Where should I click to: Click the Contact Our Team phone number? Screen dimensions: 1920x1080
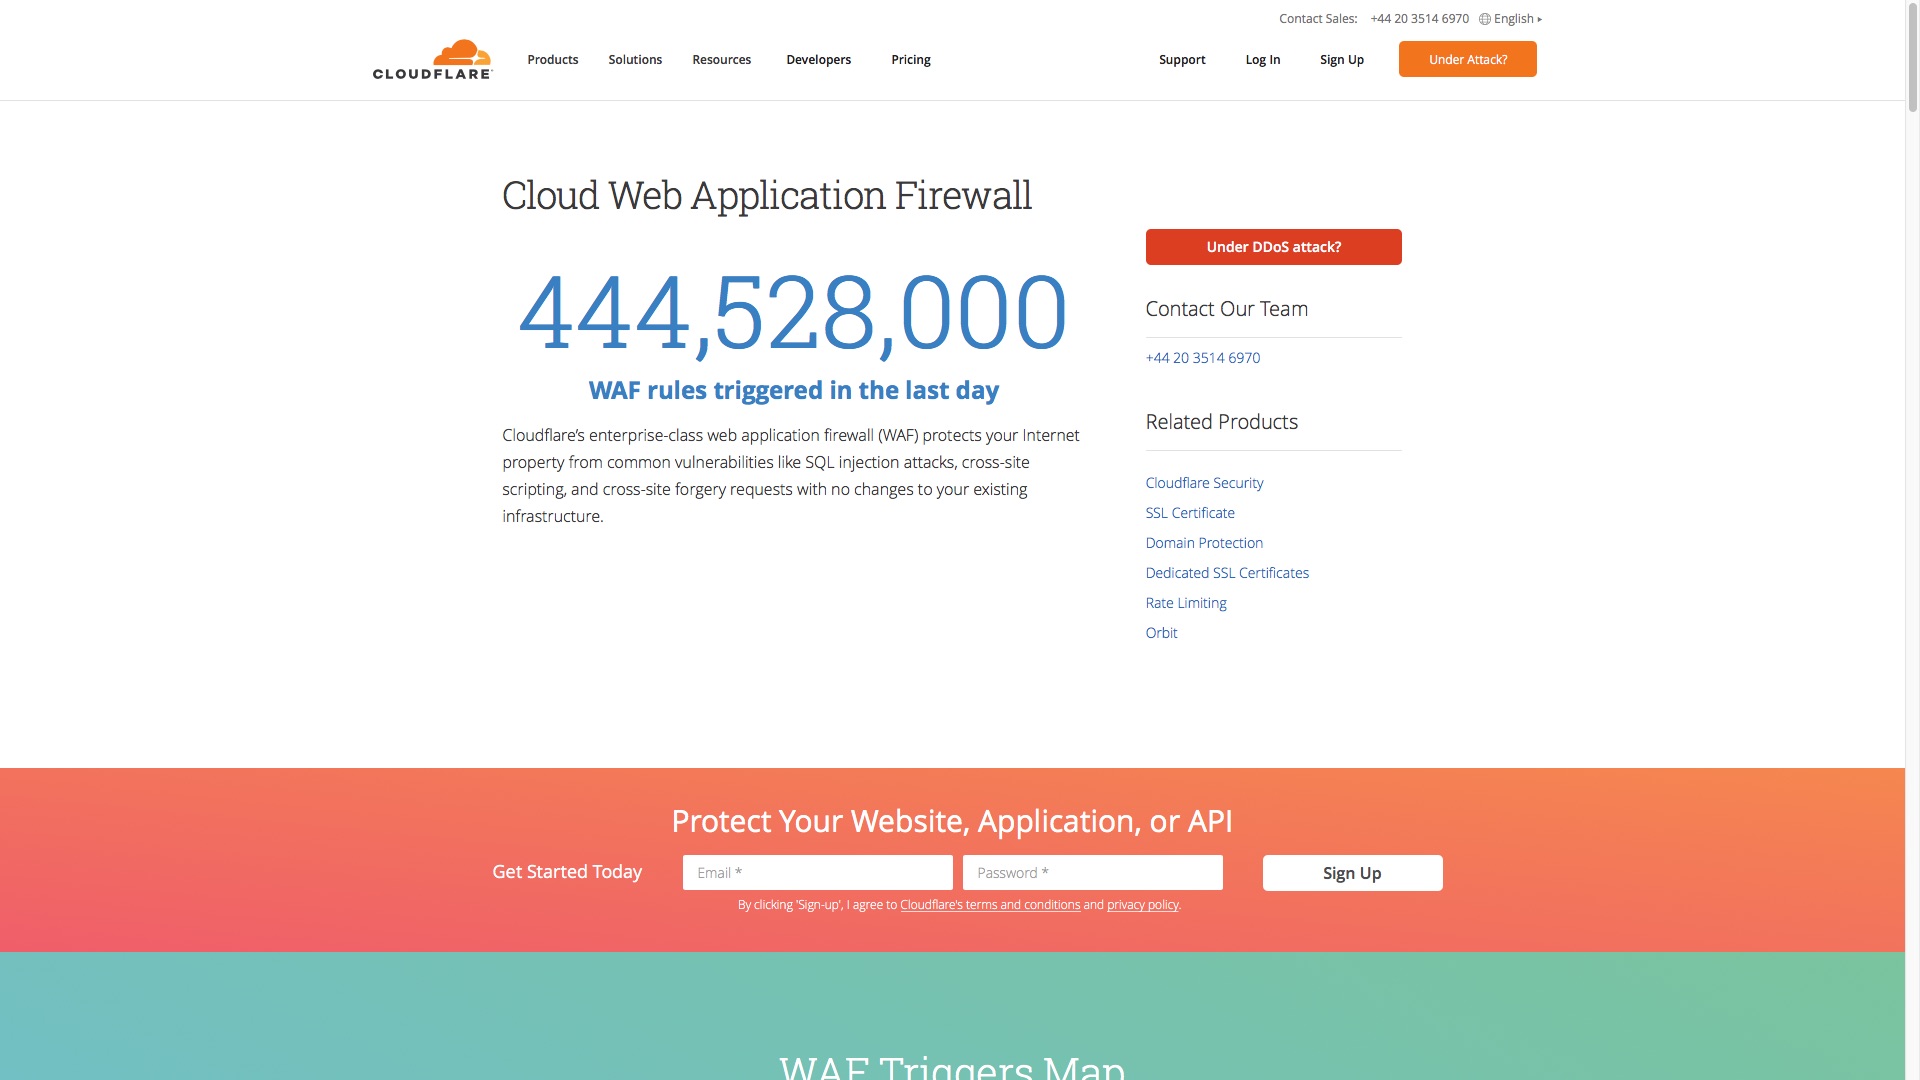(x=1202, y=358)
